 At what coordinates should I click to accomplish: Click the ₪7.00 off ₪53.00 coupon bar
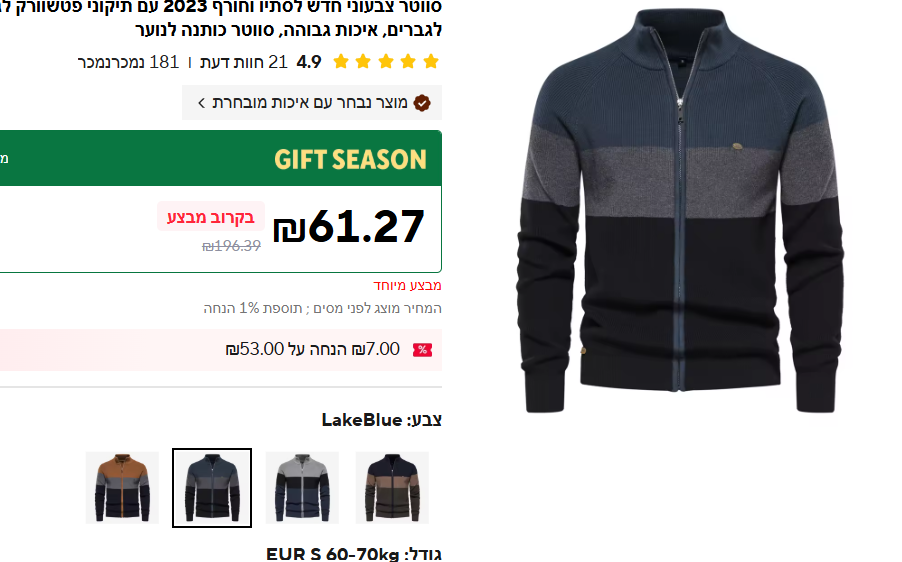coord(221,350)
